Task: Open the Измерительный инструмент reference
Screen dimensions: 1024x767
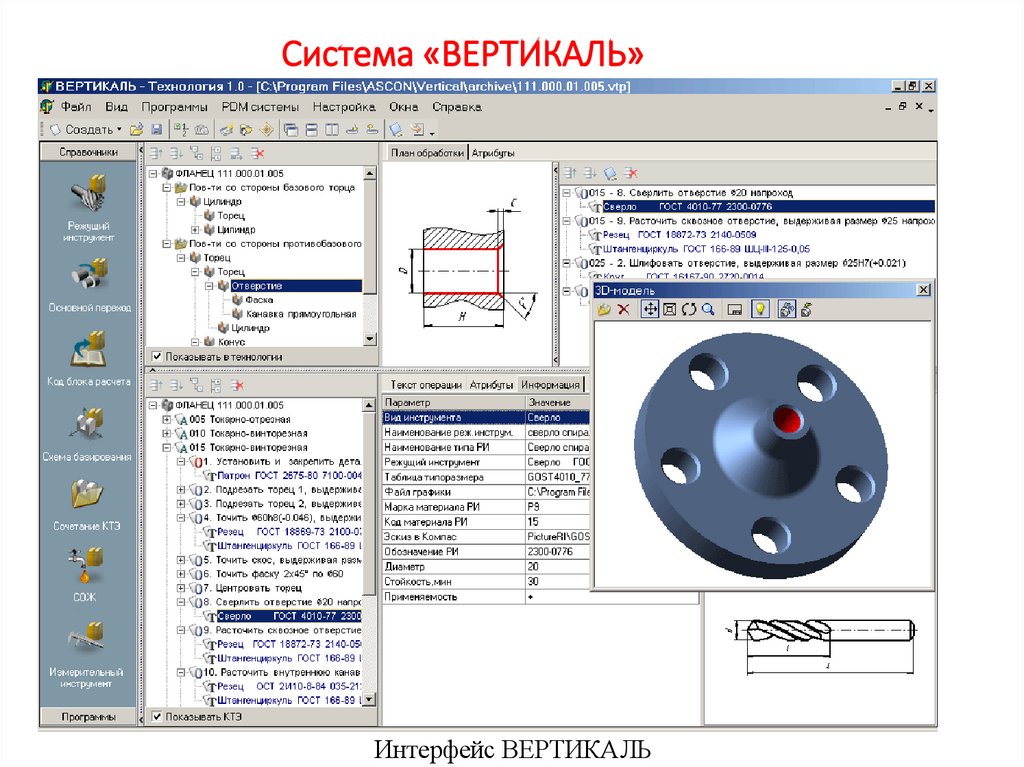Action: click(86, 655)
